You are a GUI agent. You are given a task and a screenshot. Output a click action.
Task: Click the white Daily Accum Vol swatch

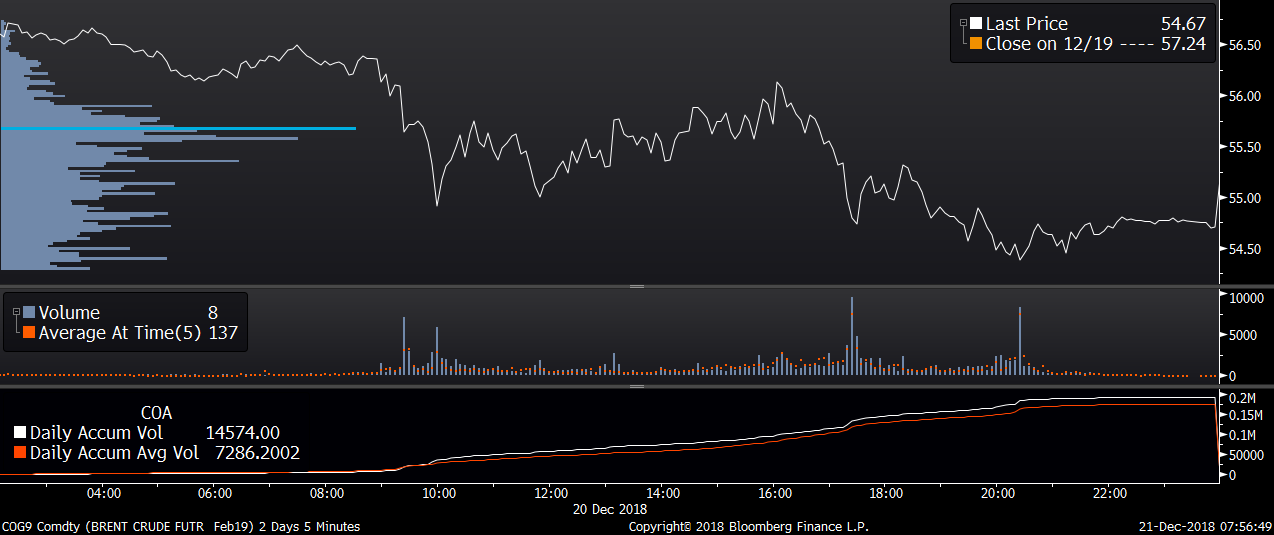(19, 433)
